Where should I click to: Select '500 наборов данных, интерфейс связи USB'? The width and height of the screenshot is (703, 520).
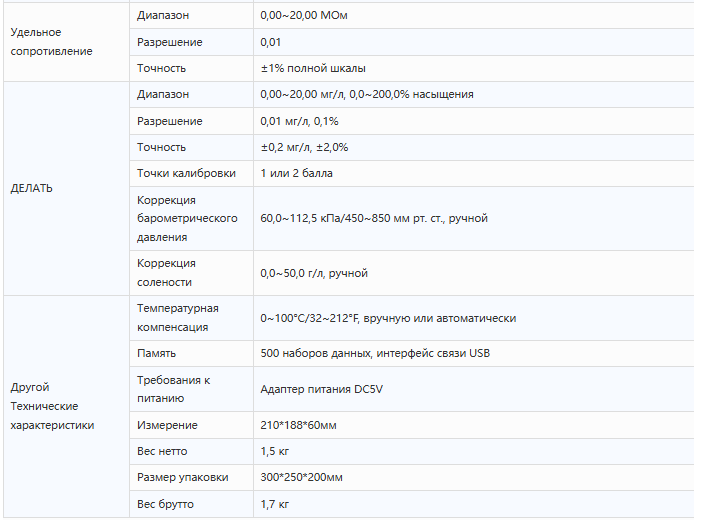tap(375, 353)
